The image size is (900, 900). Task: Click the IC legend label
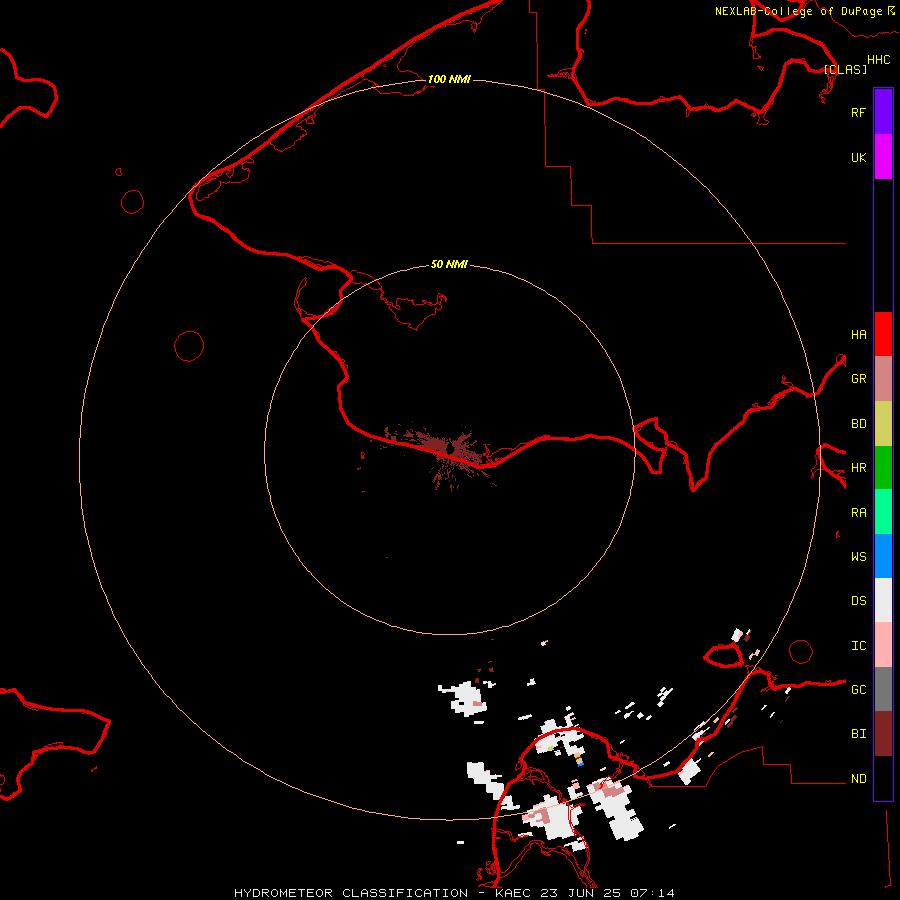858,646
